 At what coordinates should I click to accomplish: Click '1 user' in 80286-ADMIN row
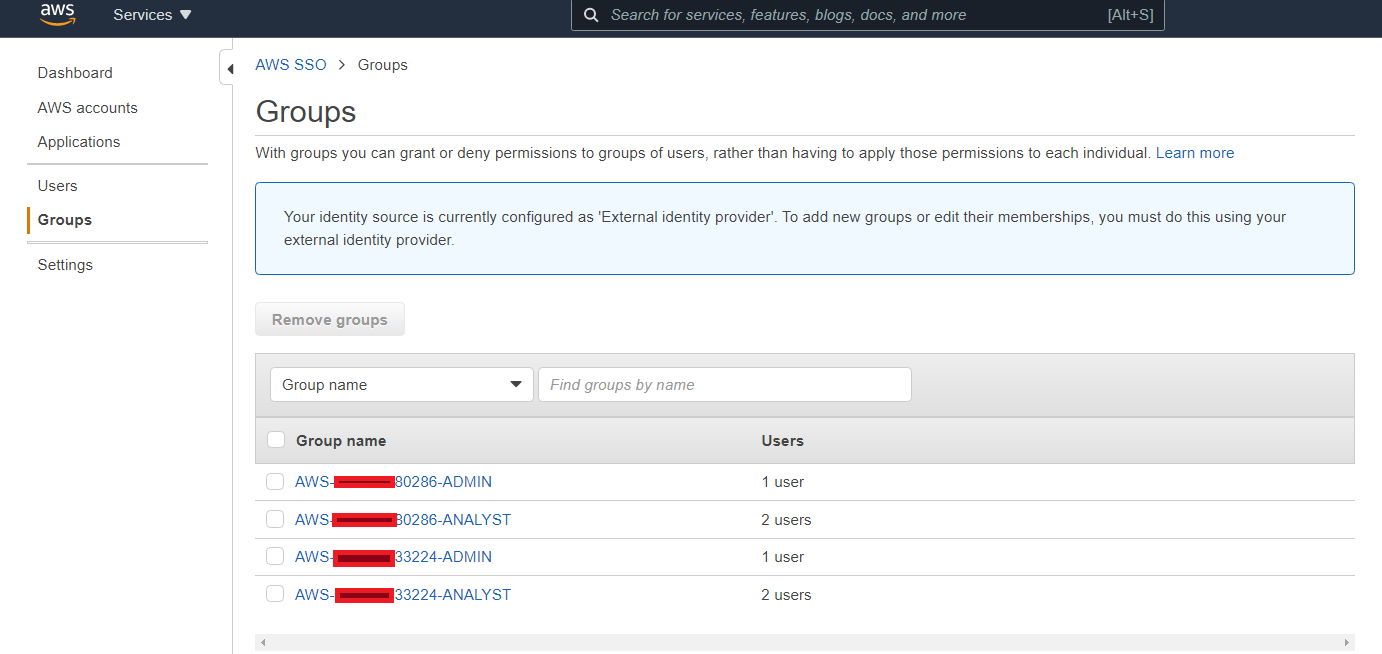click(783, 482)
